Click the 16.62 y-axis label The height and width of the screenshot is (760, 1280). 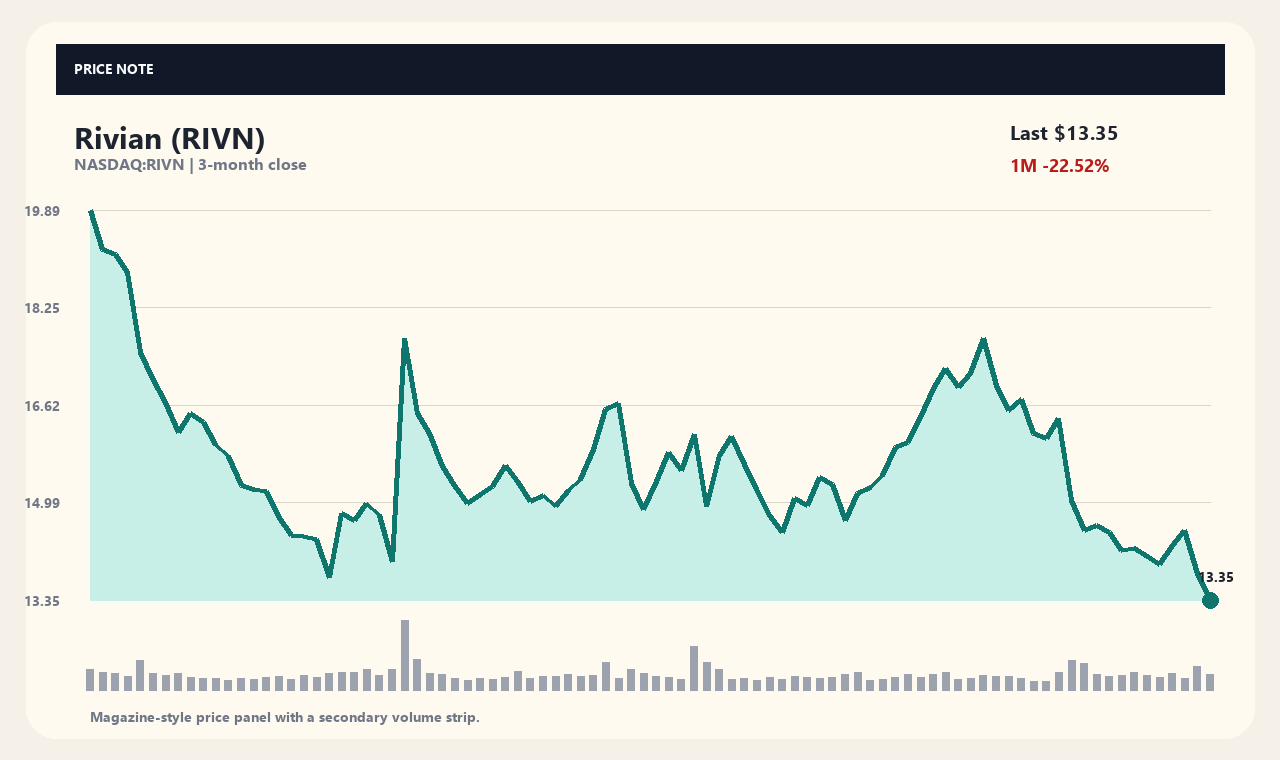(x=43, y=406)
